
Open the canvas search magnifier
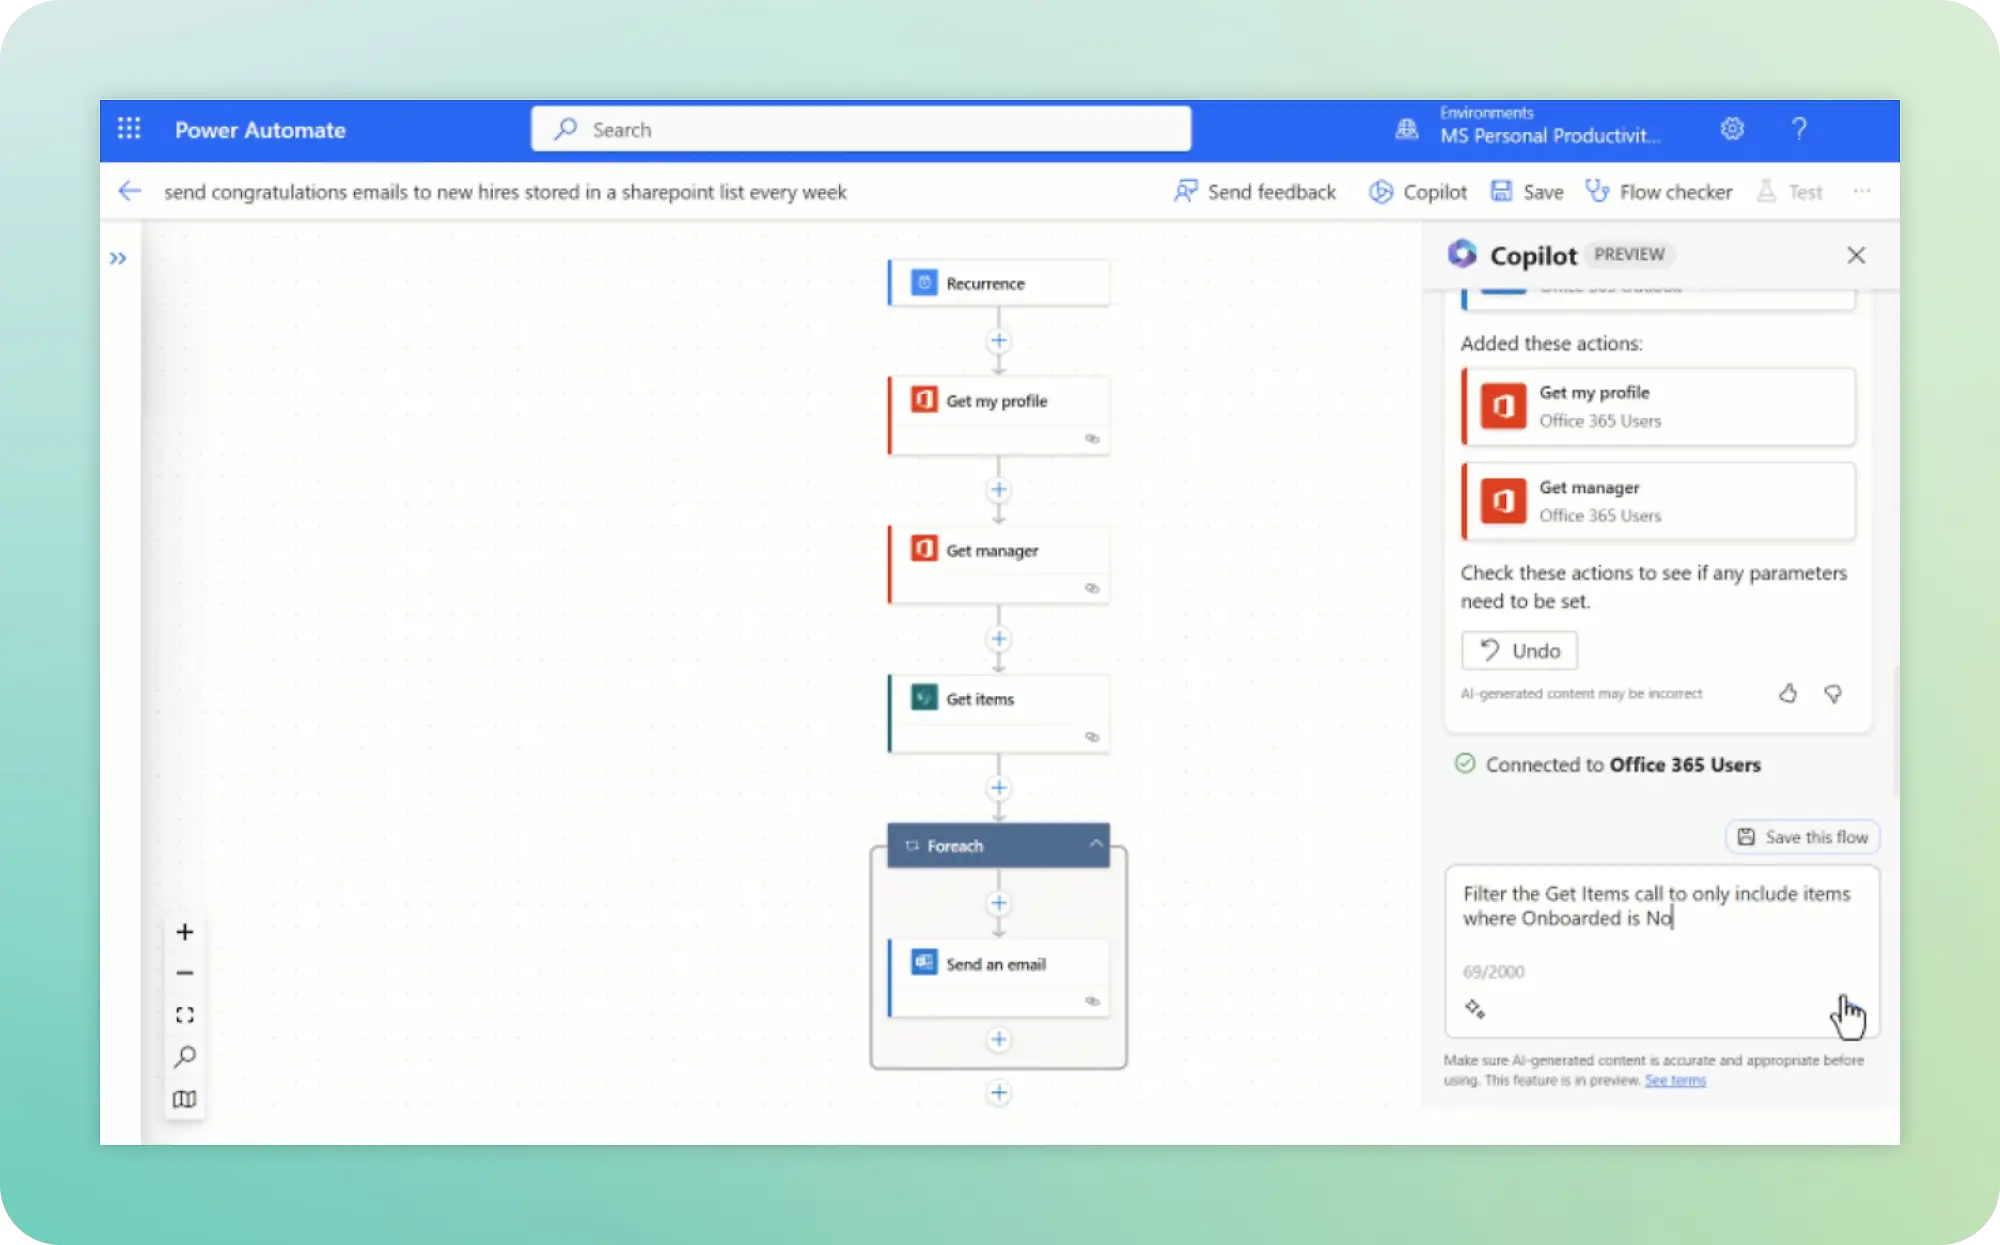(185, 1057)
